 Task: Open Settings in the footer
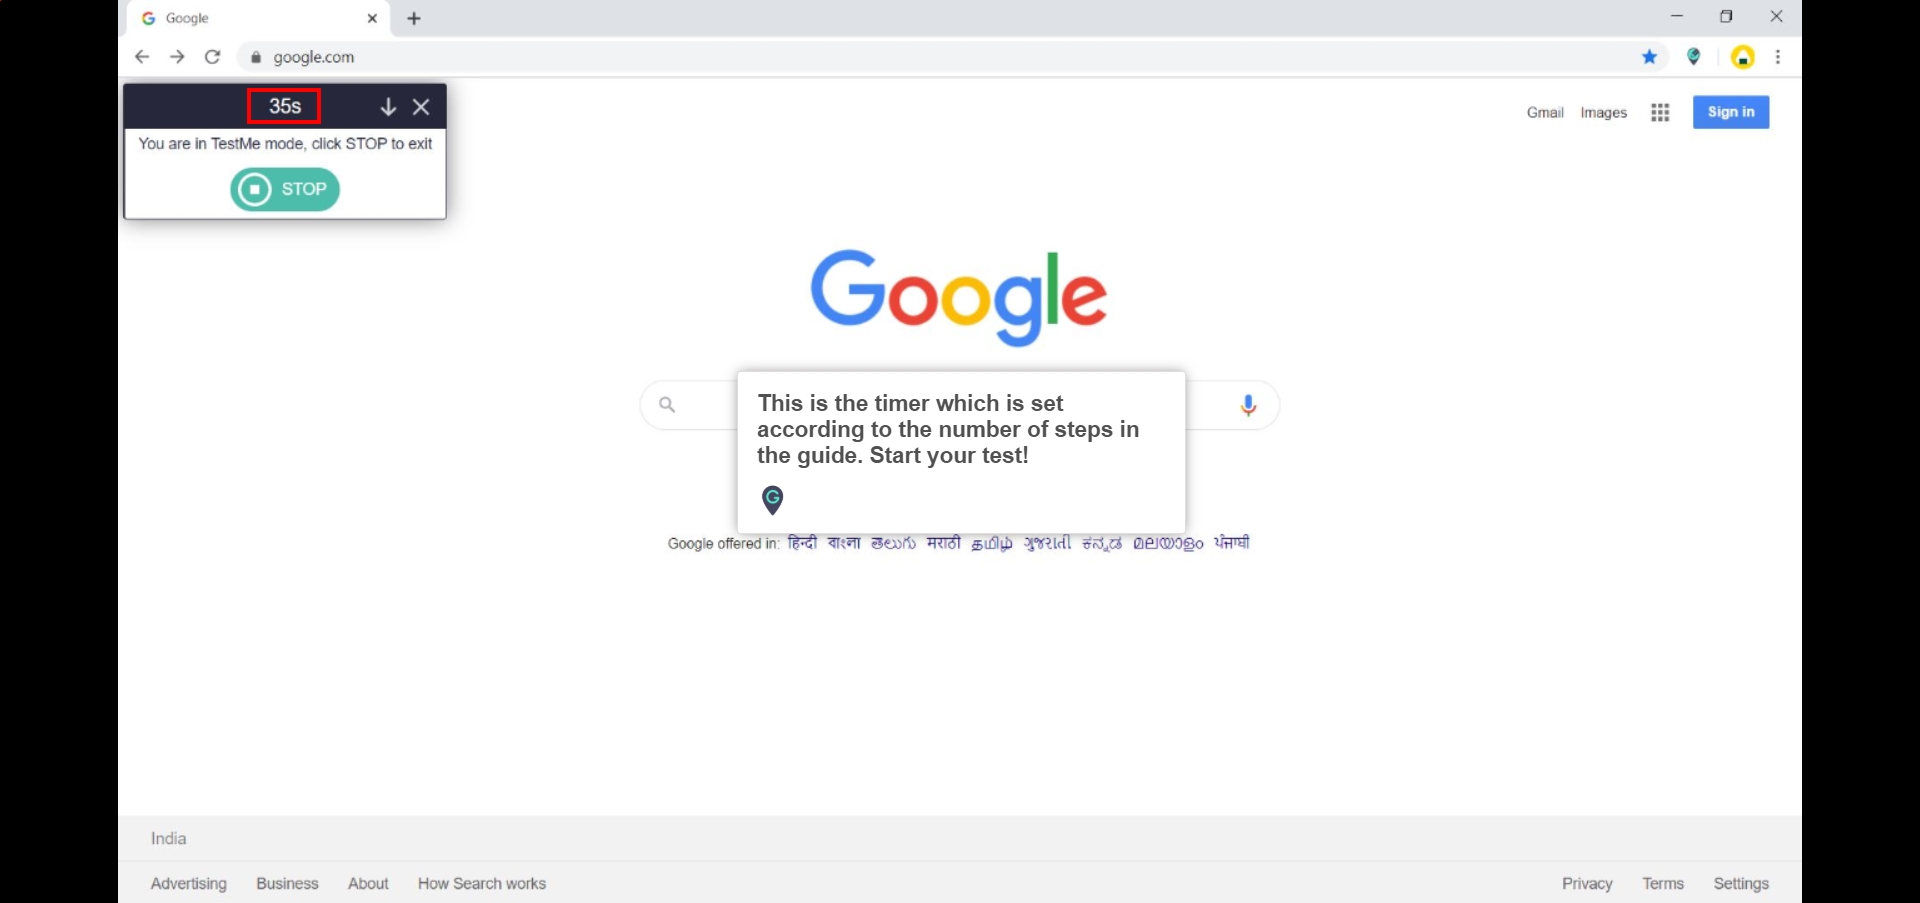[x=1740, y=883]
